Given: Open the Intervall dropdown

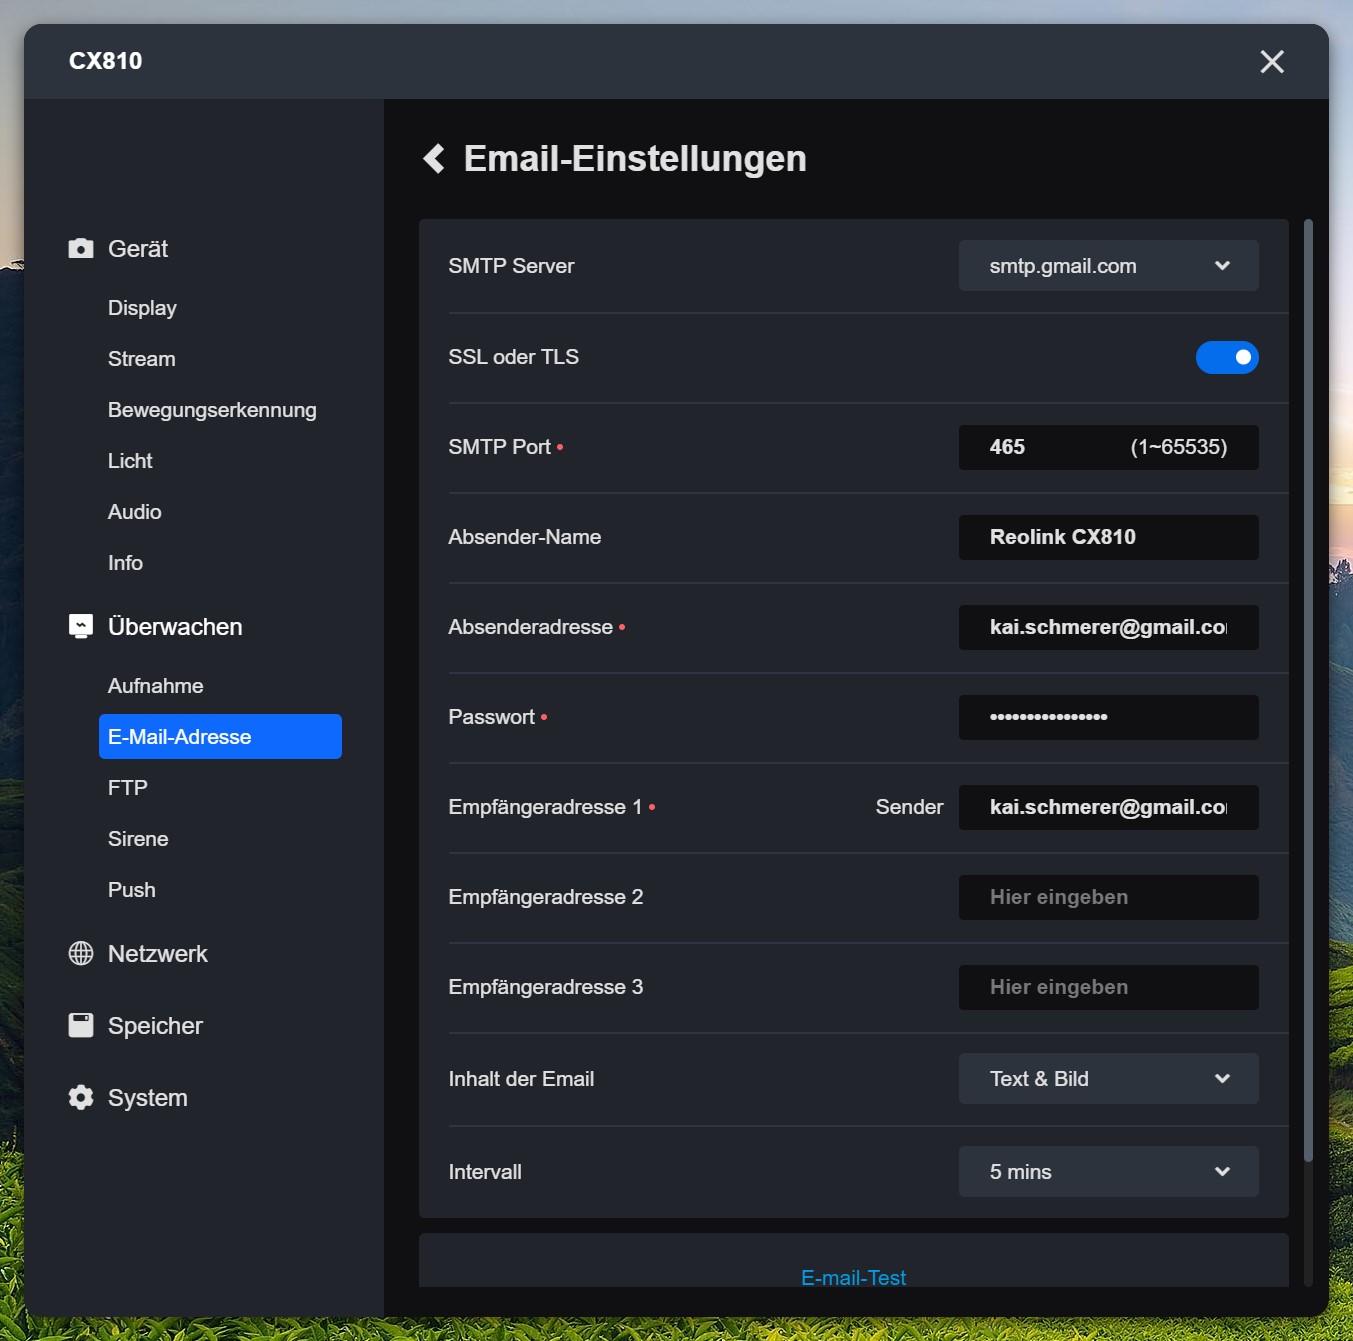Looking at the screenshot, I should (x=1108, y=1171).
